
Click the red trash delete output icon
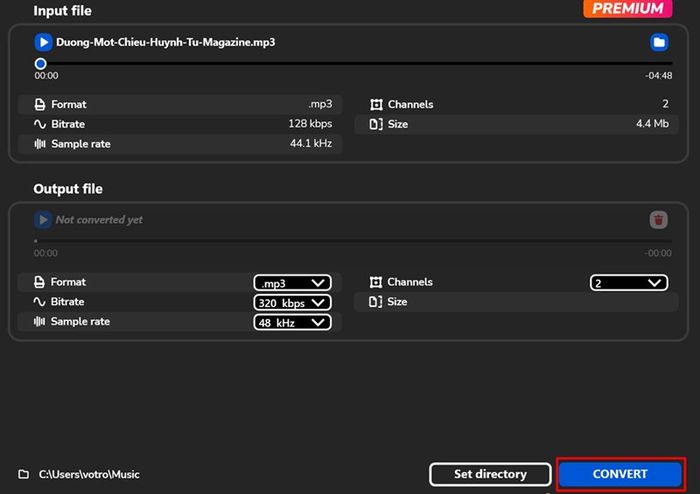tap(658, 220)
